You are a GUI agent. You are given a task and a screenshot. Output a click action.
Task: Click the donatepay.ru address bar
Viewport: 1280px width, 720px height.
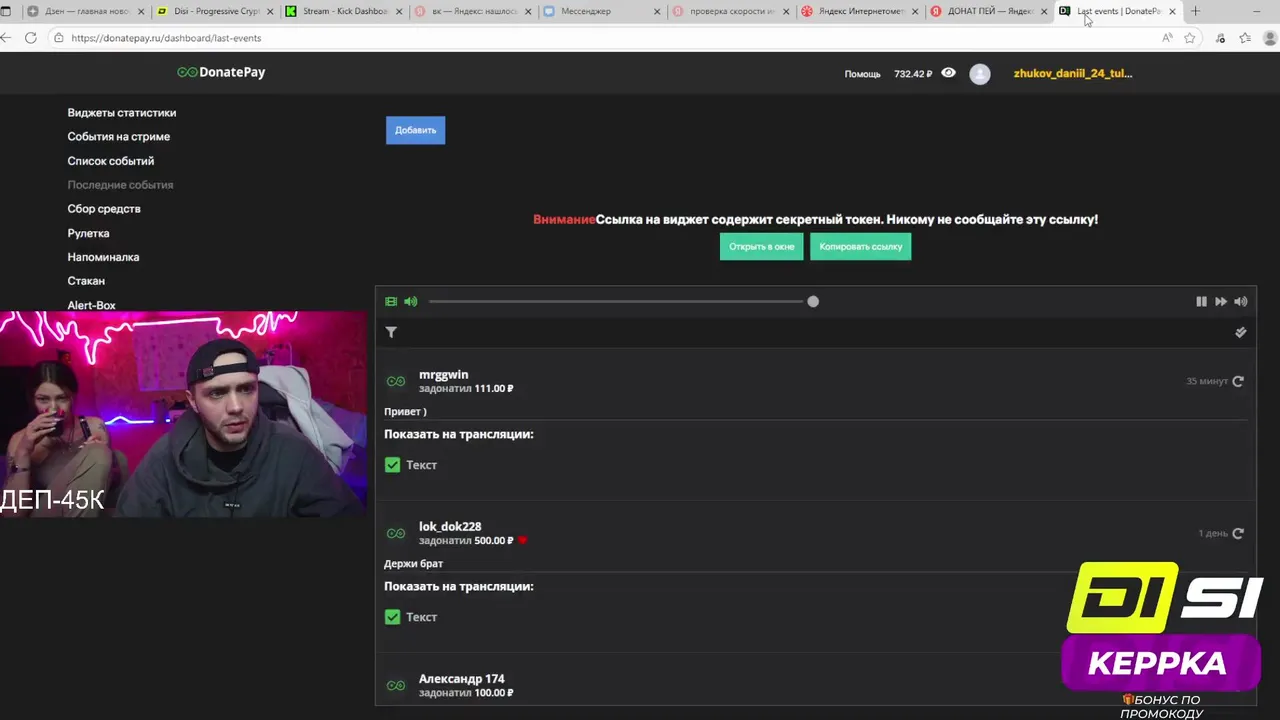[600, 38]
